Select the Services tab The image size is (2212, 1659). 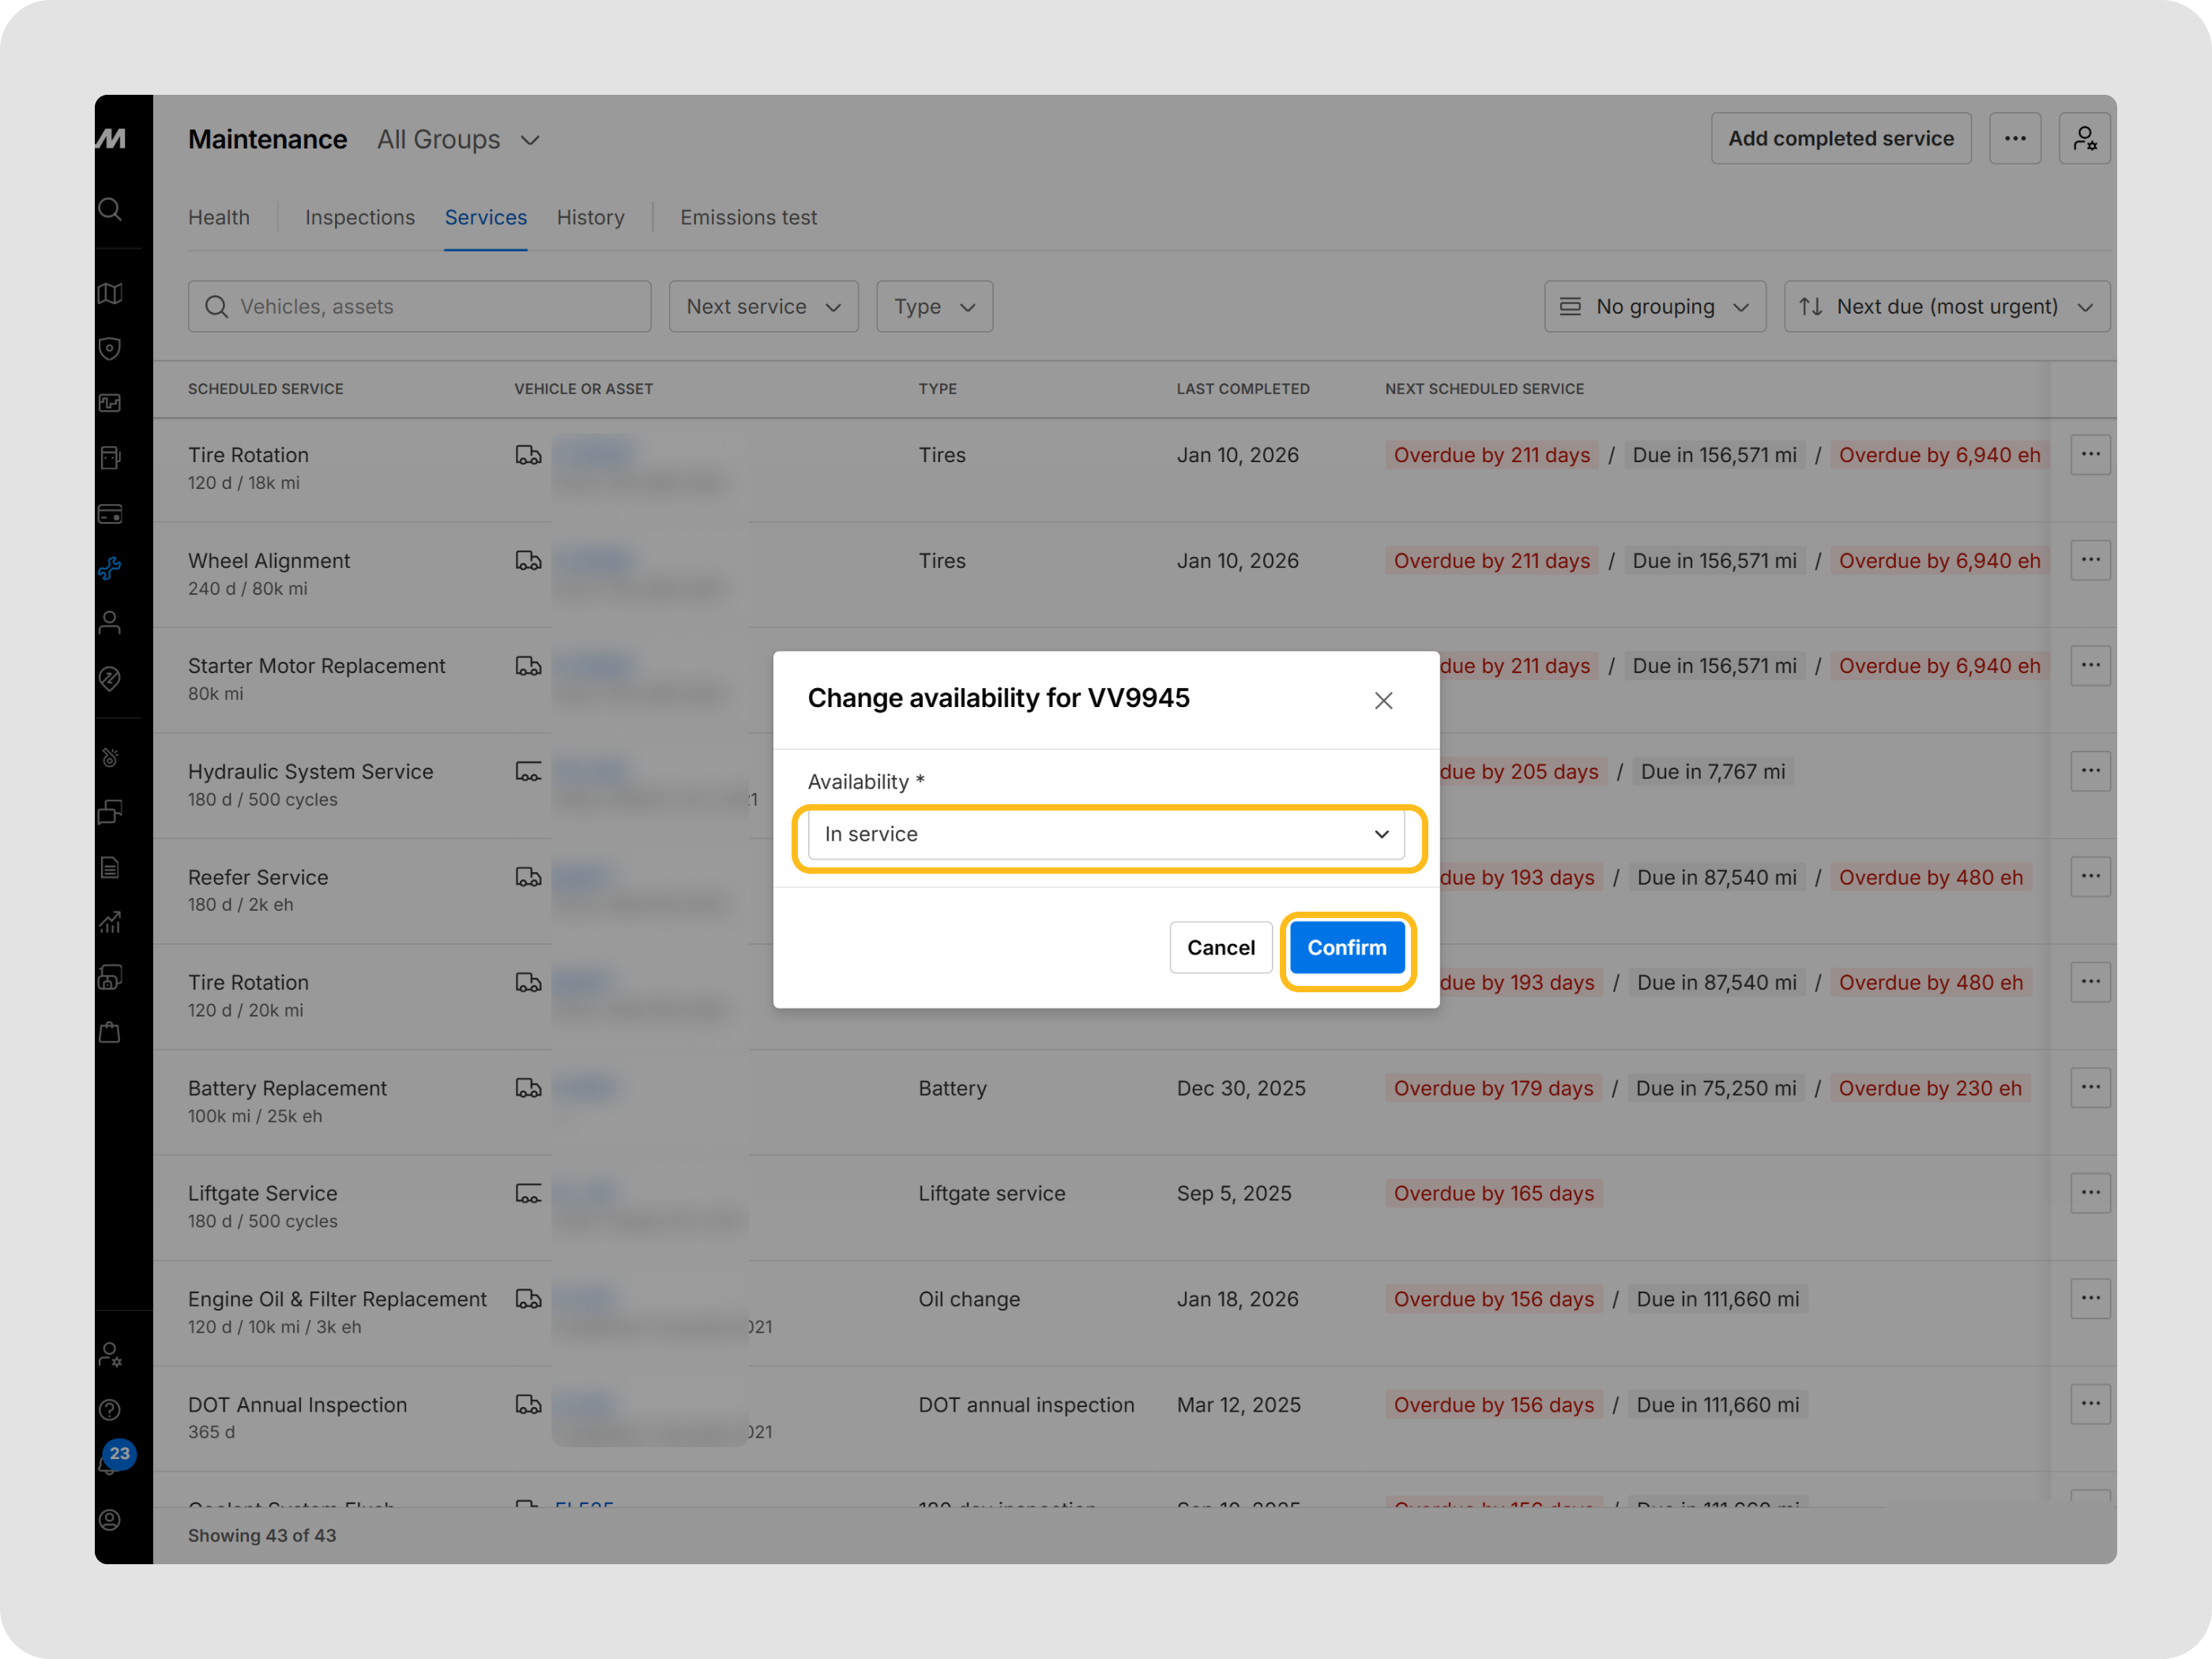click(486, 217)
